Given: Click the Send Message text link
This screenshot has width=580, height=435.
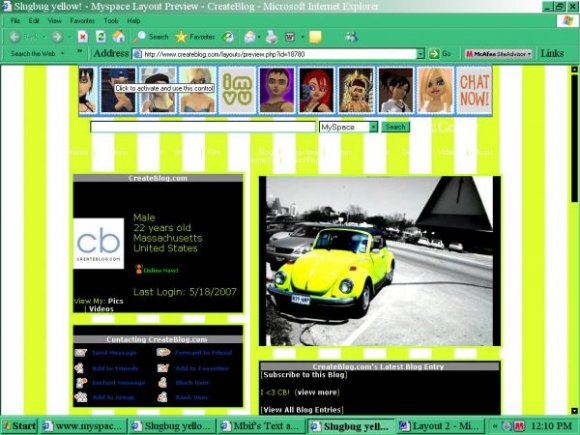Looking at the screenshot, I should (x=114, y=353).
